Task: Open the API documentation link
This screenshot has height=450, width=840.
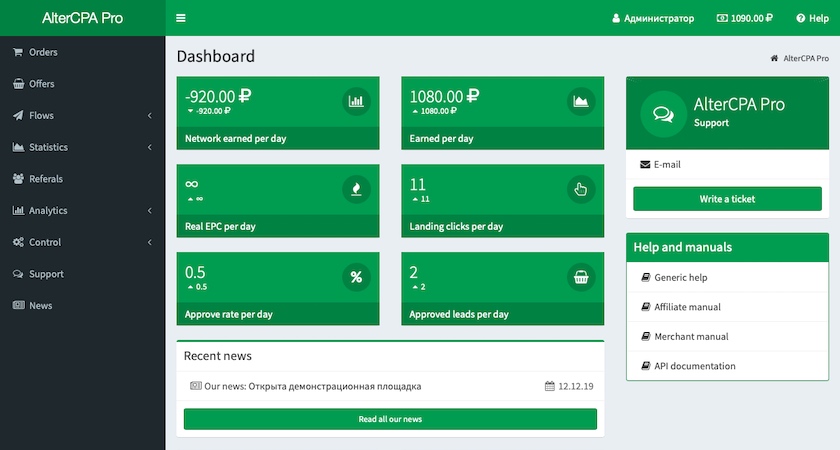Action: [694, 366]
